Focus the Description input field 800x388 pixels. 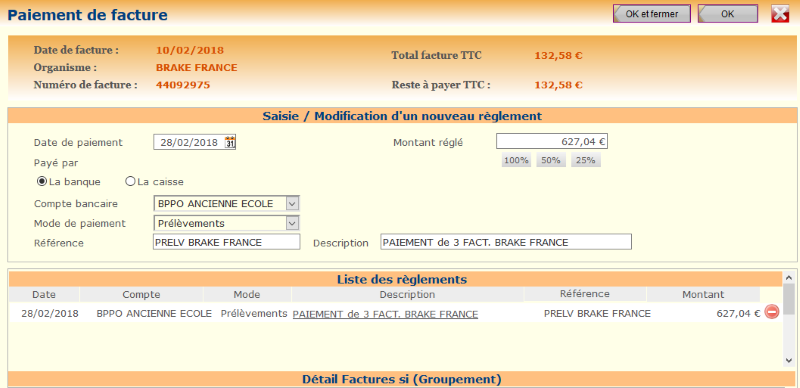pyautogui.click(x=506, y=242)
